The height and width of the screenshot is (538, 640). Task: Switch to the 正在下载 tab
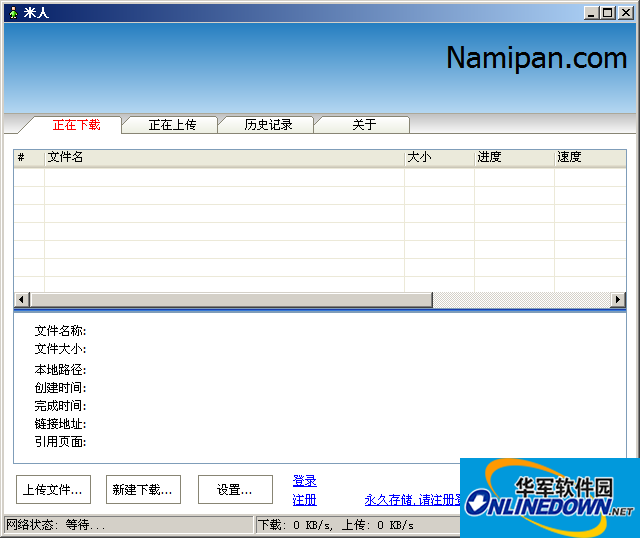76,125
